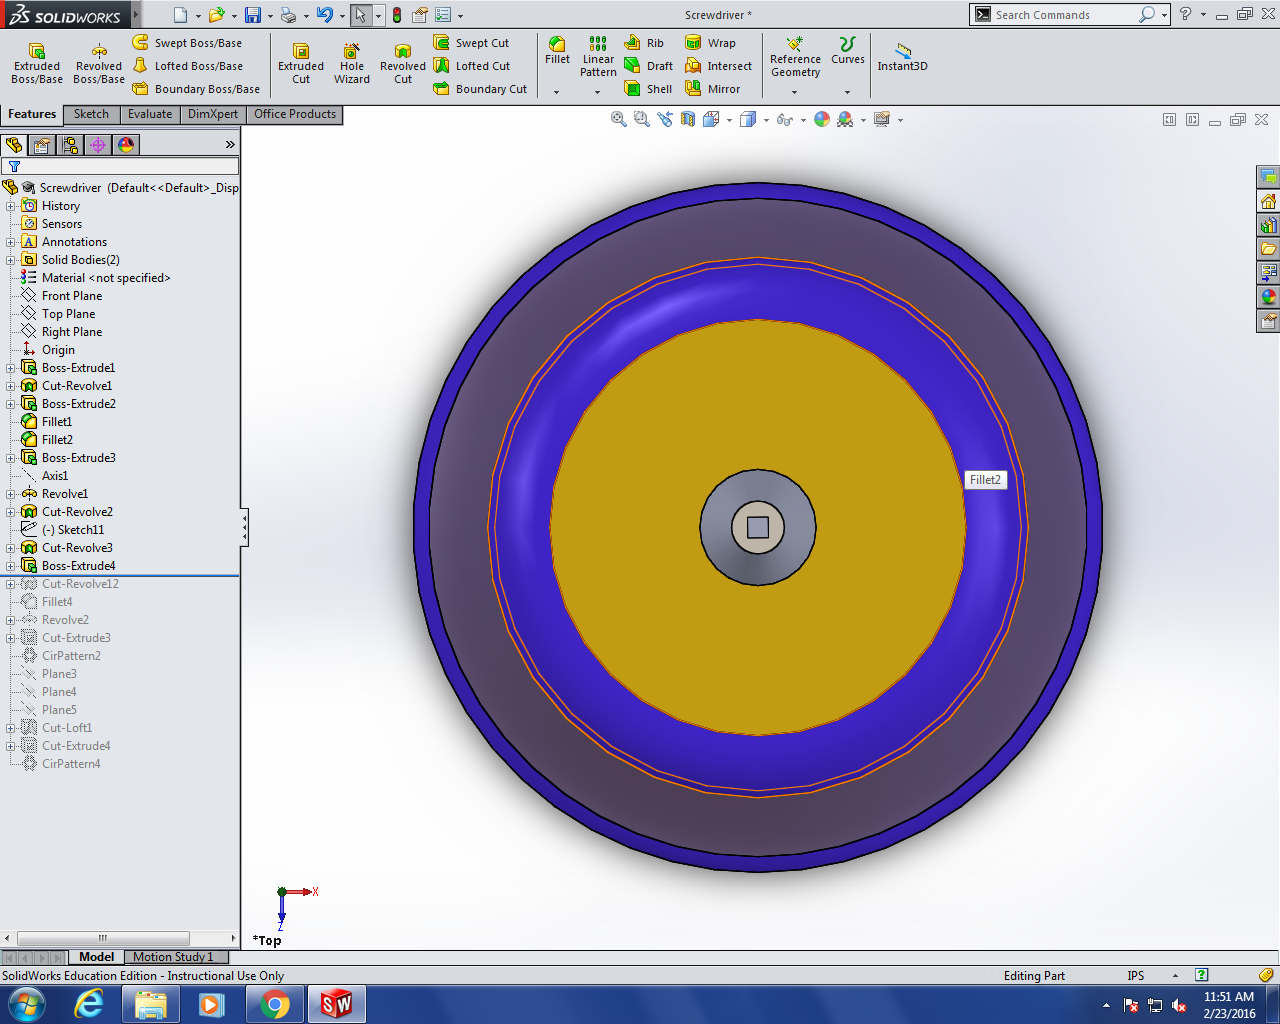Open the View Orientation dropdown arrow
The image size is (1280, 1024).
pyautogui.click(x=729, y=121)
